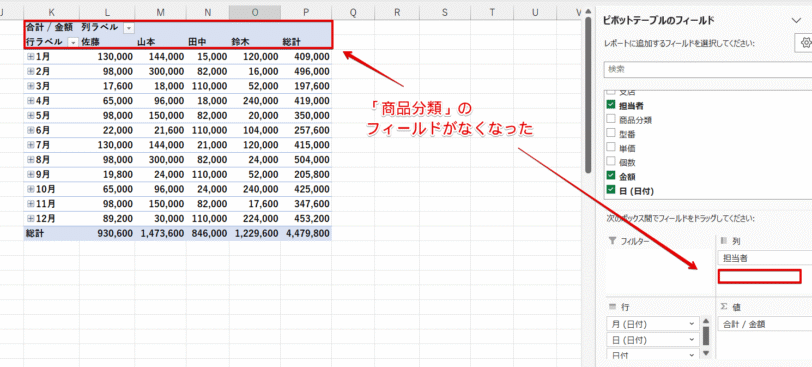Check the 商品分類 field checkbox
Viewport: 812px width, 367px height.
(611, 120)
